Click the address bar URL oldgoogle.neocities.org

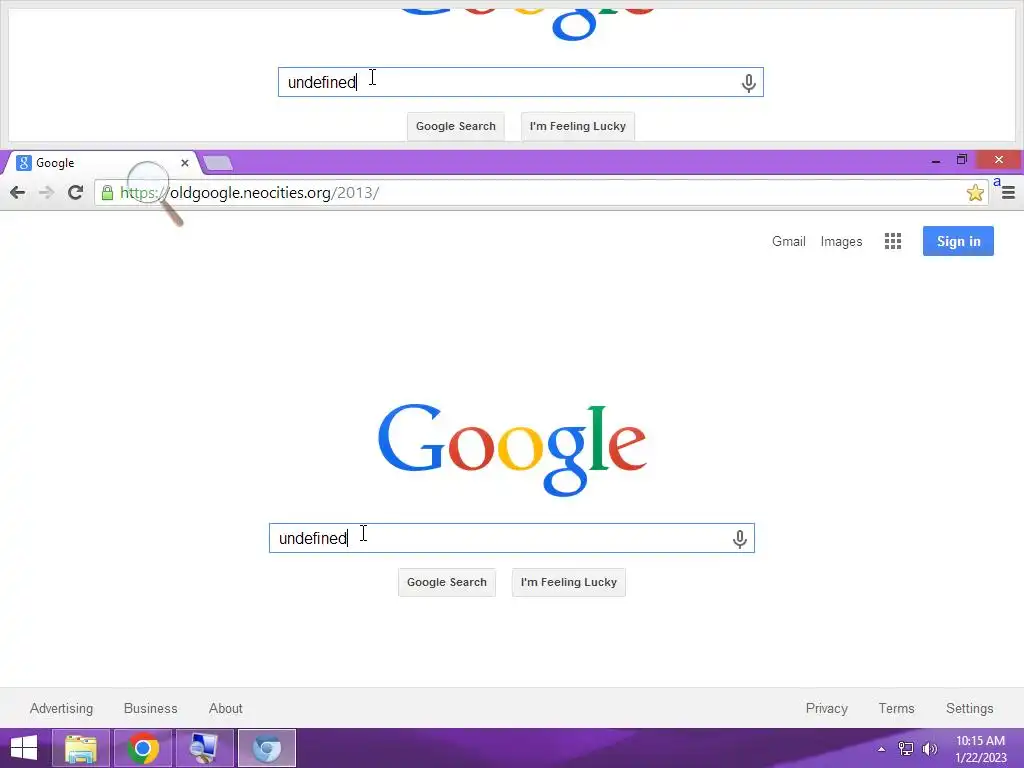pos(249,193)
